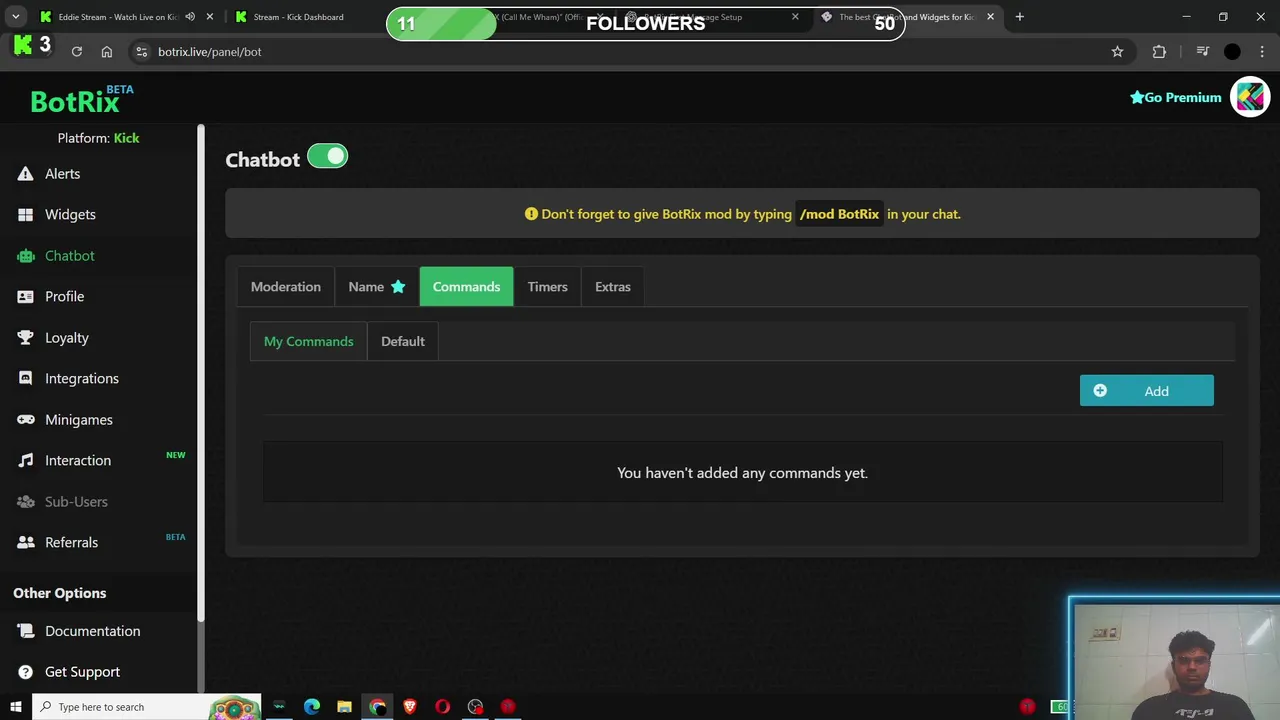Open the Timers tab
Viewport: 1280px width, 720px height.
[547, 287]
